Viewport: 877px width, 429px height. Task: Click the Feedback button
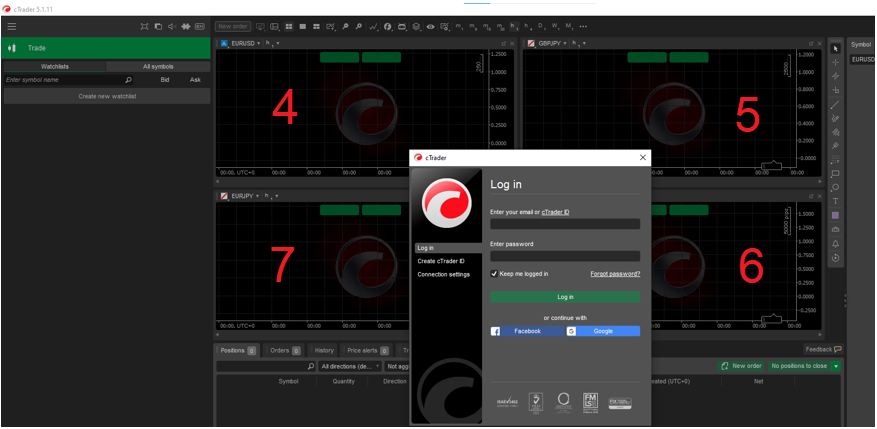tap(823, 349)
